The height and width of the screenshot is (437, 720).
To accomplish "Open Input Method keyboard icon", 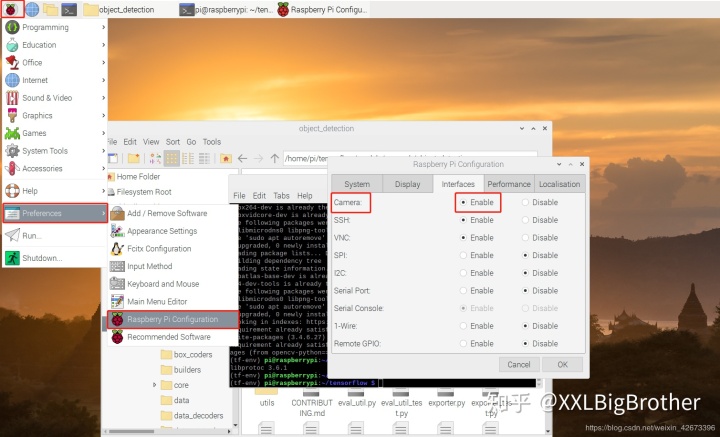I will click(x=118, y=266).
